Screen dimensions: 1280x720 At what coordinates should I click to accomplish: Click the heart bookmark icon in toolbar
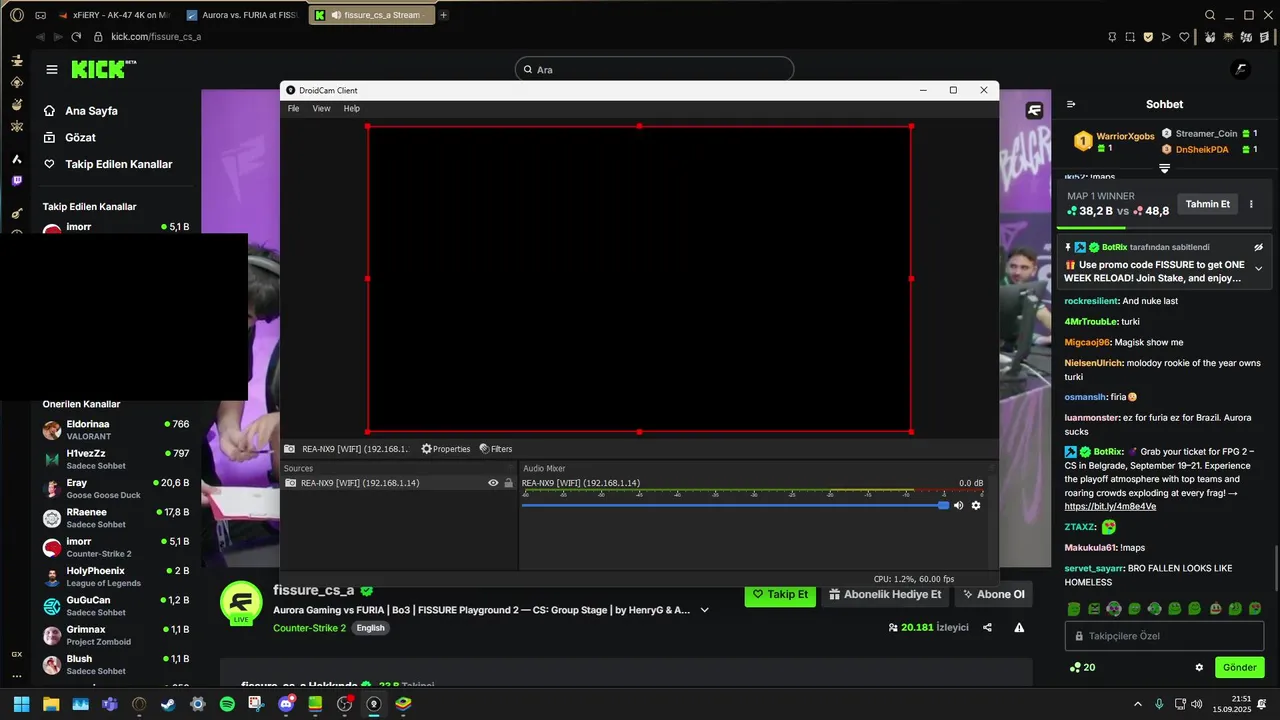[x=1185, y=37]
